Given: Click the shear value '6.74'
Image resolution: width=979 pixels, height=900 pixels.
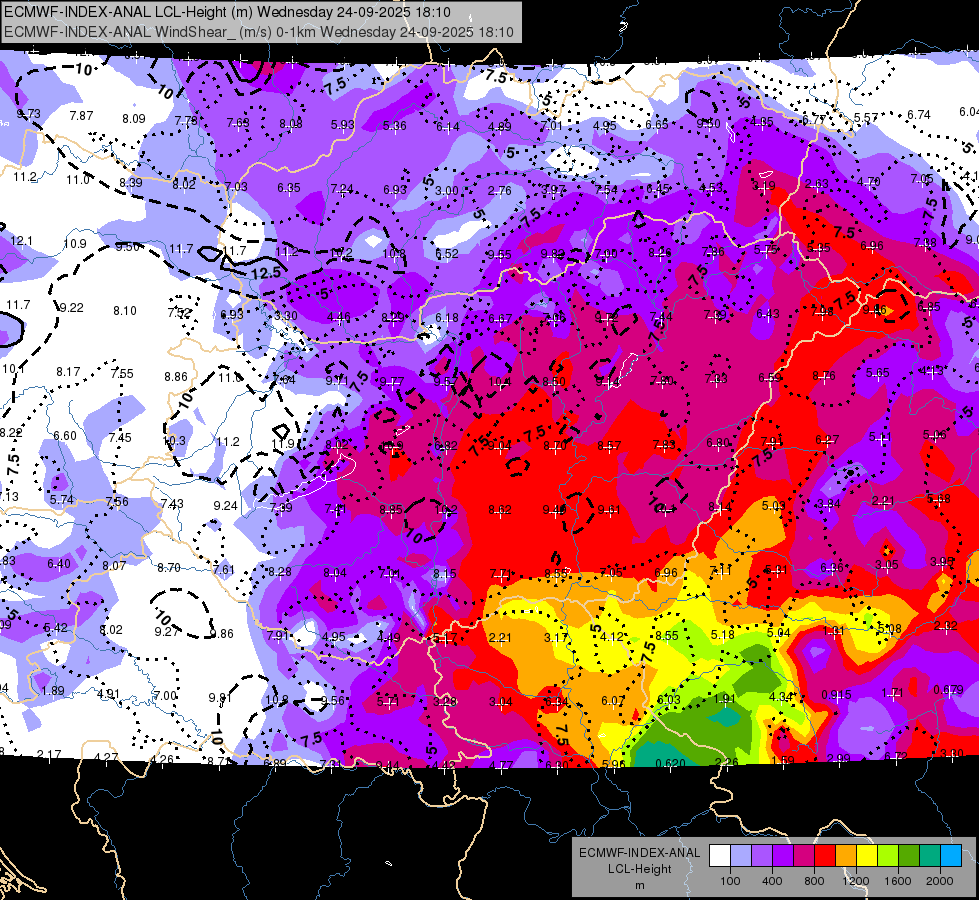Looking at the screenshot, I should pos(918,115).
